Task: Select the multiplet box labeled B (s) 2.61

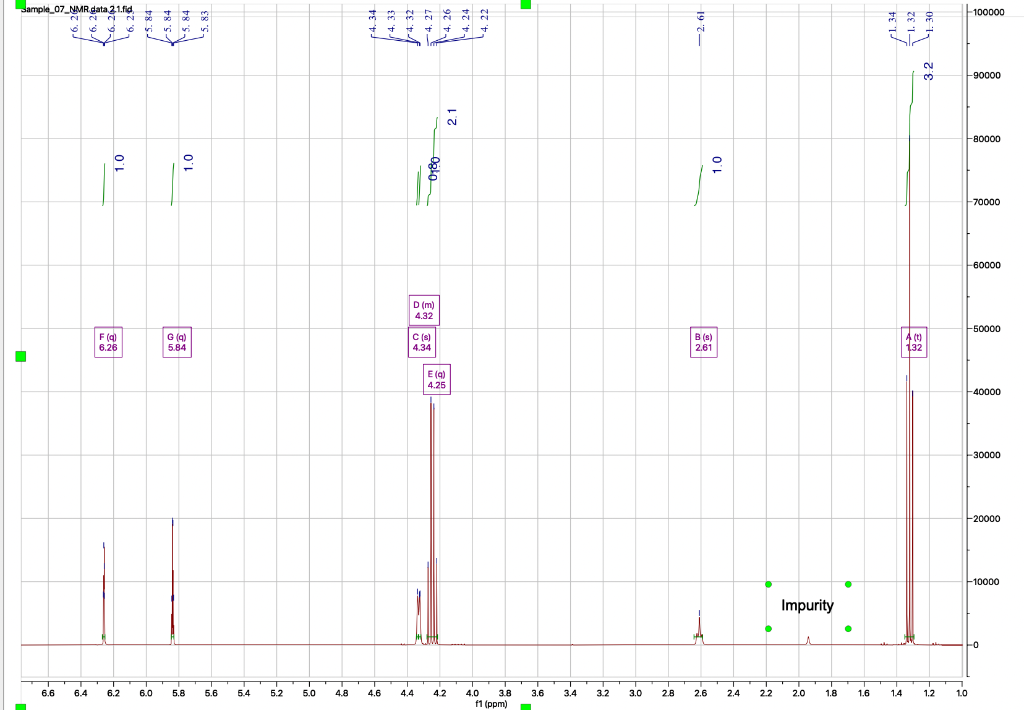Action: pyautogui.click(x=704, y=343)
